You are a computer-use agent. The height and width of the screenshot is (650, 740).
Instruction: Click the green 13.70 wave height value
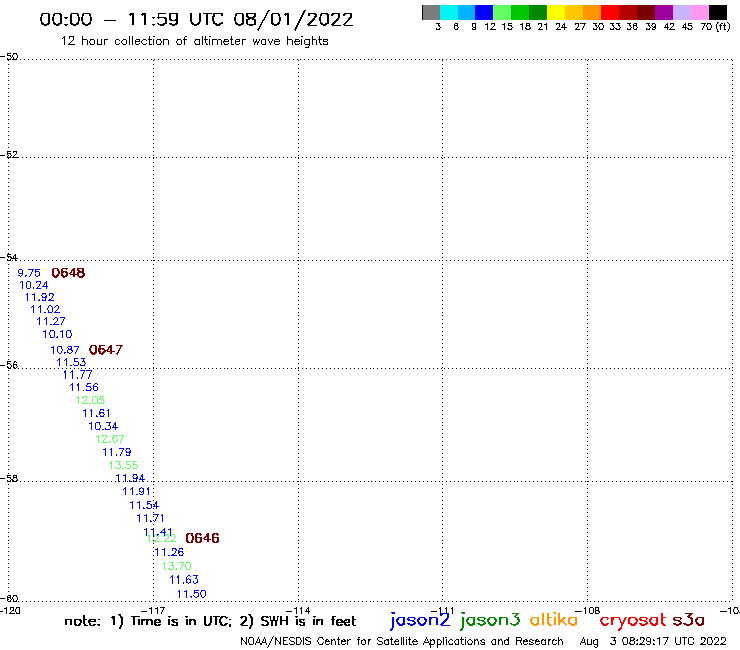click(177, 566)
